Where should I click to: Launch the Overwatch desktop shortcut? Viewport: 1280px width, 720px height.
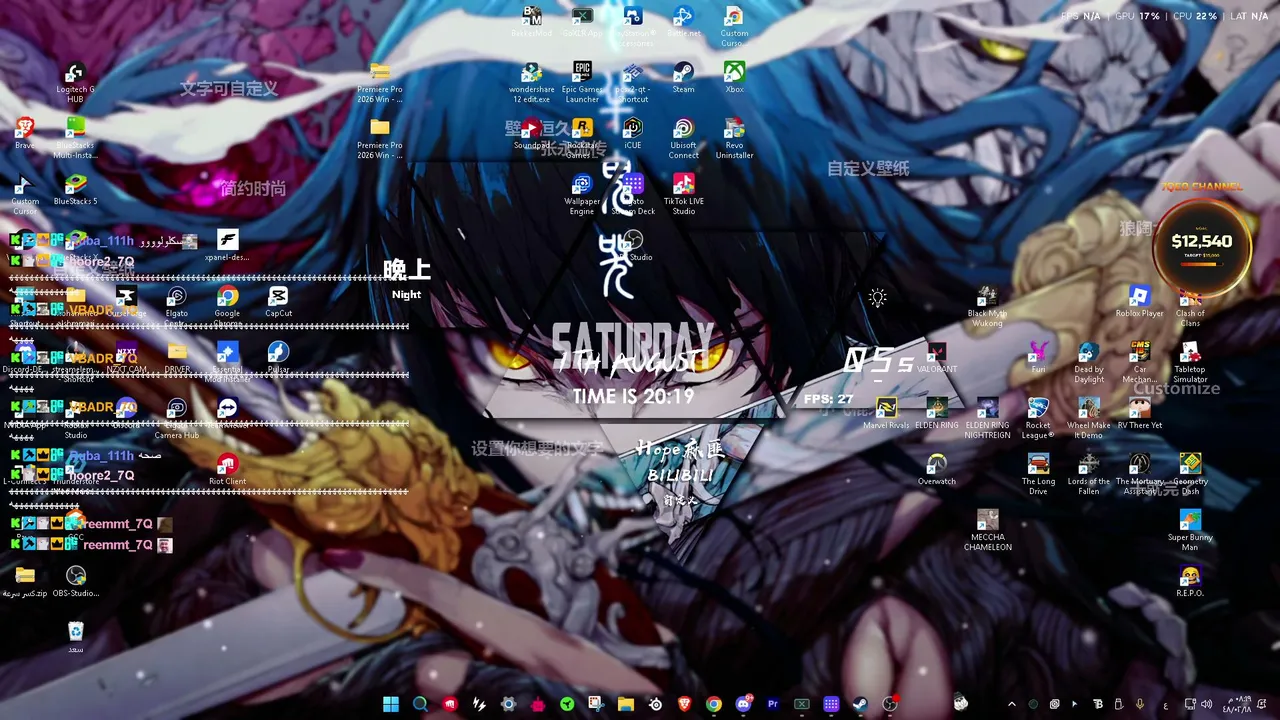(x=936, y=471)
